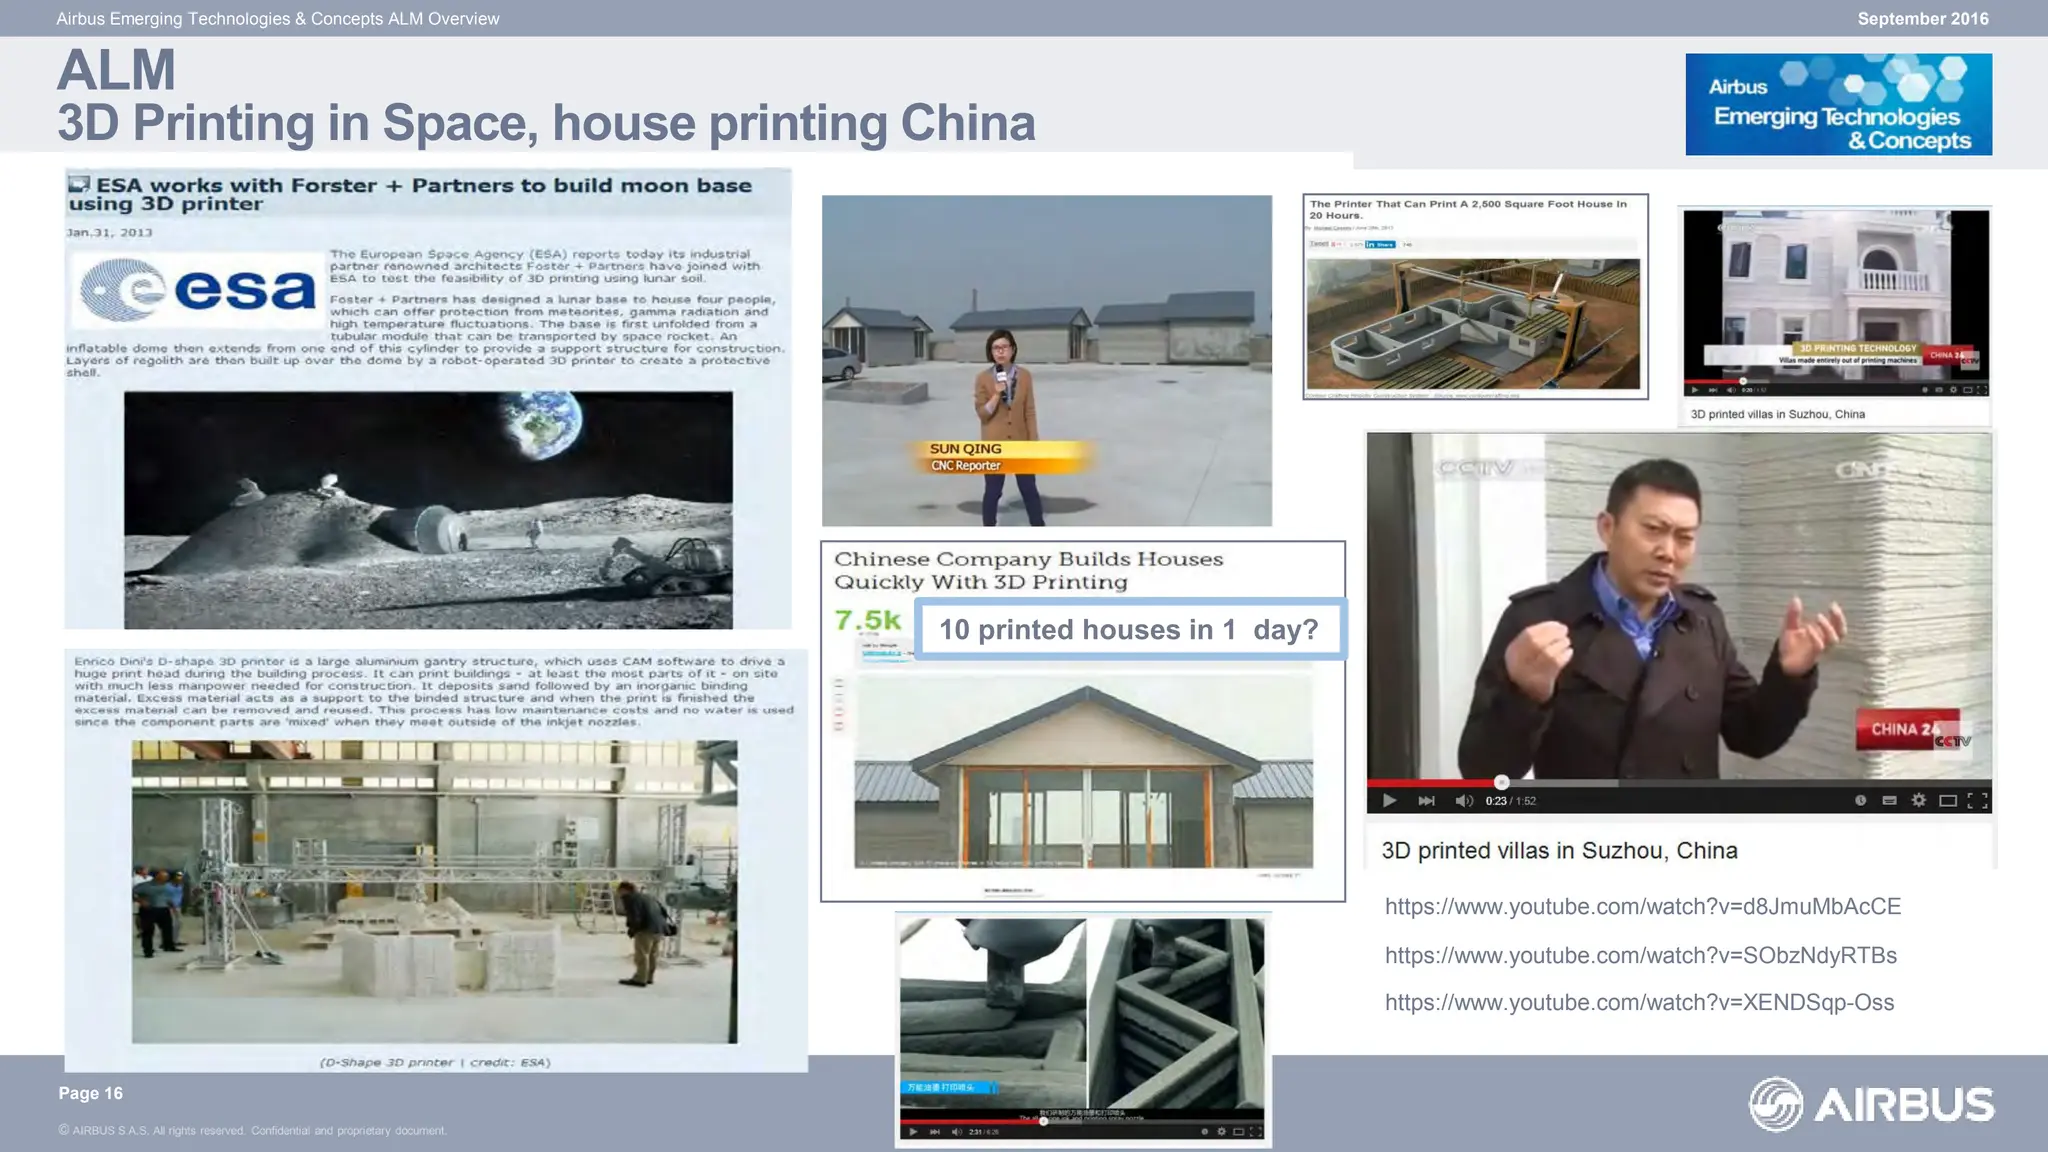Click theater mode in small top-right villa video
The width and height of the screenshot is (2048, 1152).
click(x=1967, y=390)
